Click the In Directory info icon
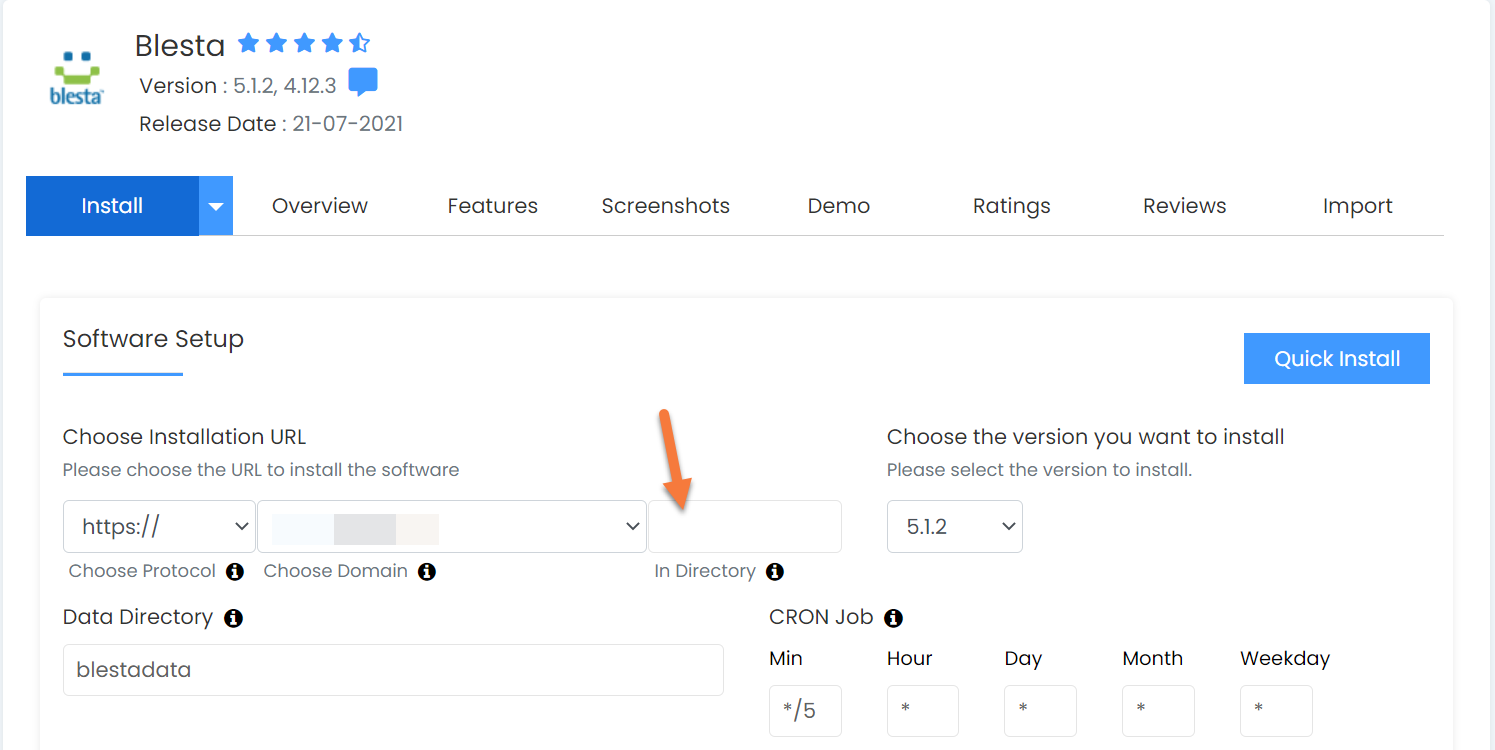This screenshot has height=750, width=1495. (x=774, y=572)
